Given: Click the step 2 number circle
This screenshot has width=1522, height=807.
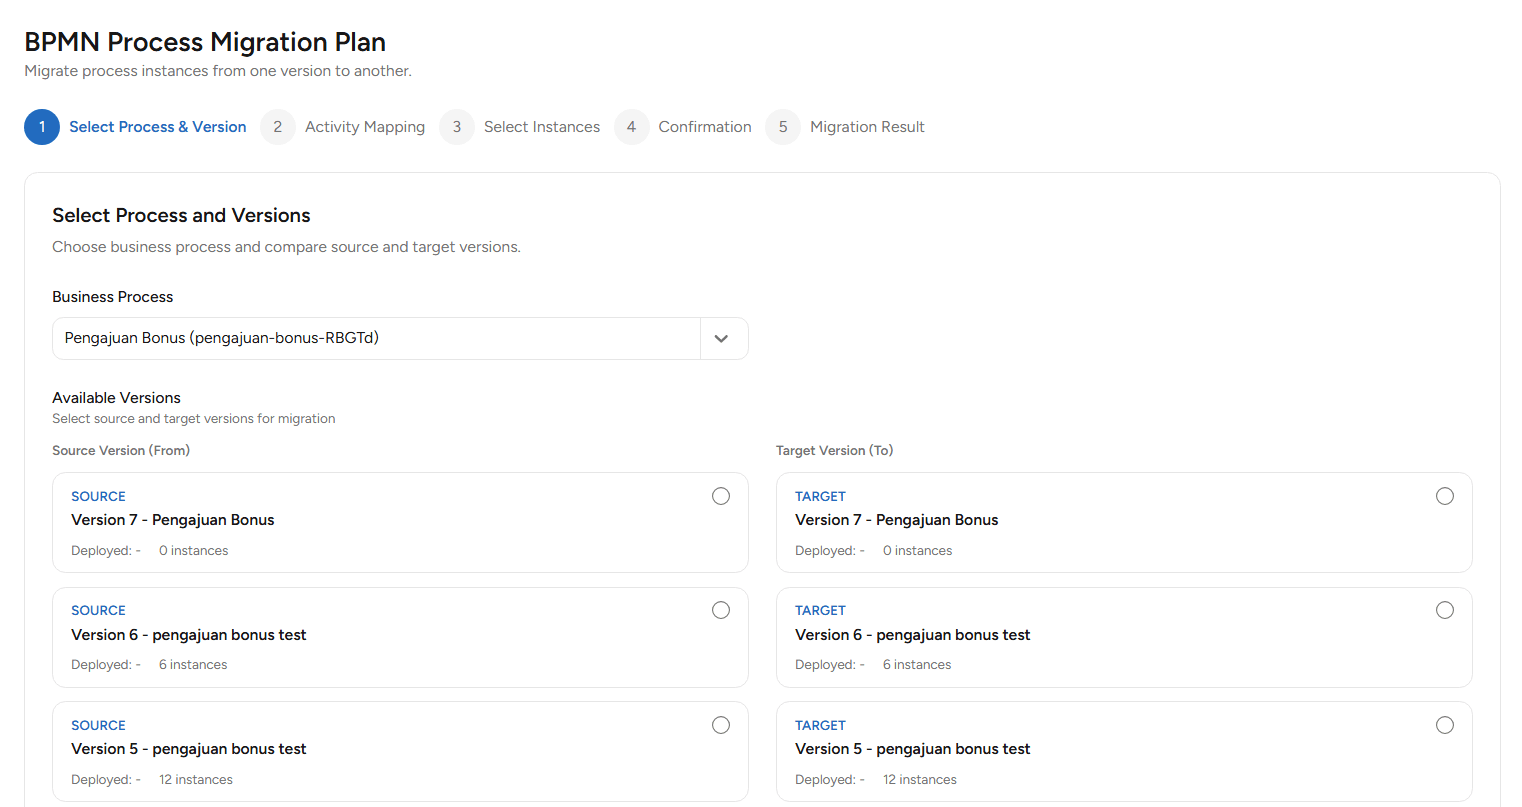Looking at the screenshot, I should 278,127.
